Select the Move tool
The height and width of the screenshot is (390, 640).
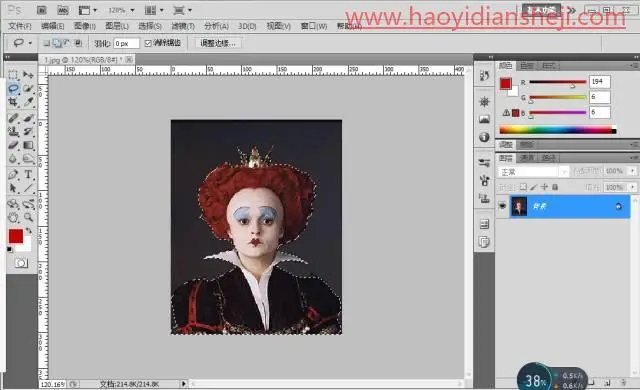pyautogui.click(x=28, y=75)
